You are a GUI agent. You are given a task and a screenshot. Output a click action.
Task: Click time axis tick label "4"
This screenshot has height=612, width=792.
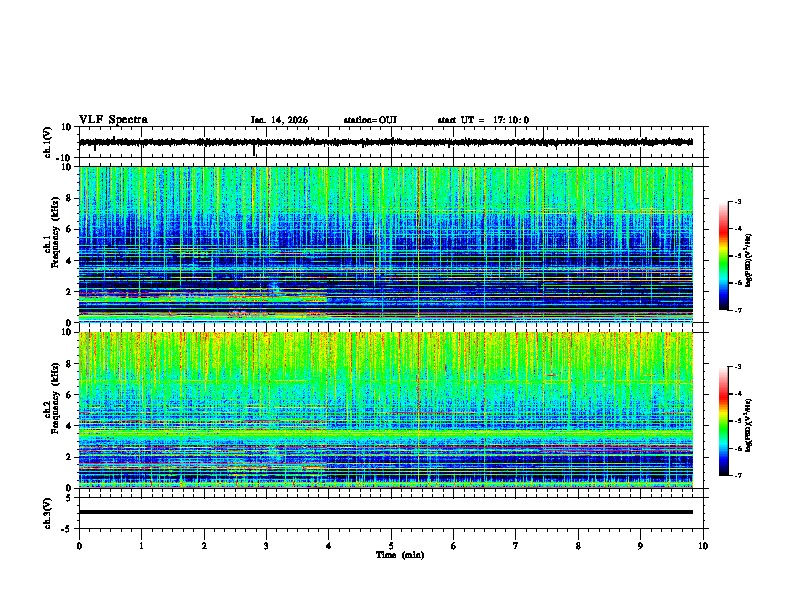click(329, 546)
